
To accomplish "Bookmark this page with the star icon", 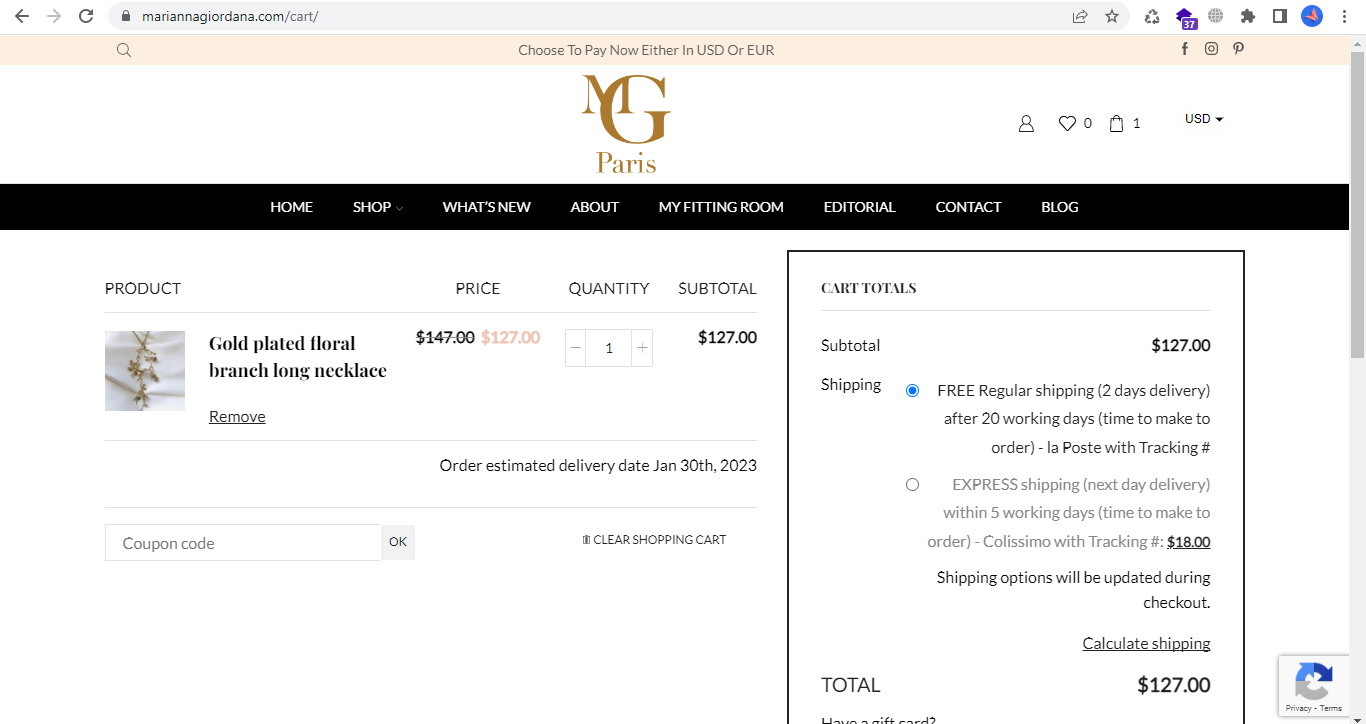I will (x=1112, y=16).
